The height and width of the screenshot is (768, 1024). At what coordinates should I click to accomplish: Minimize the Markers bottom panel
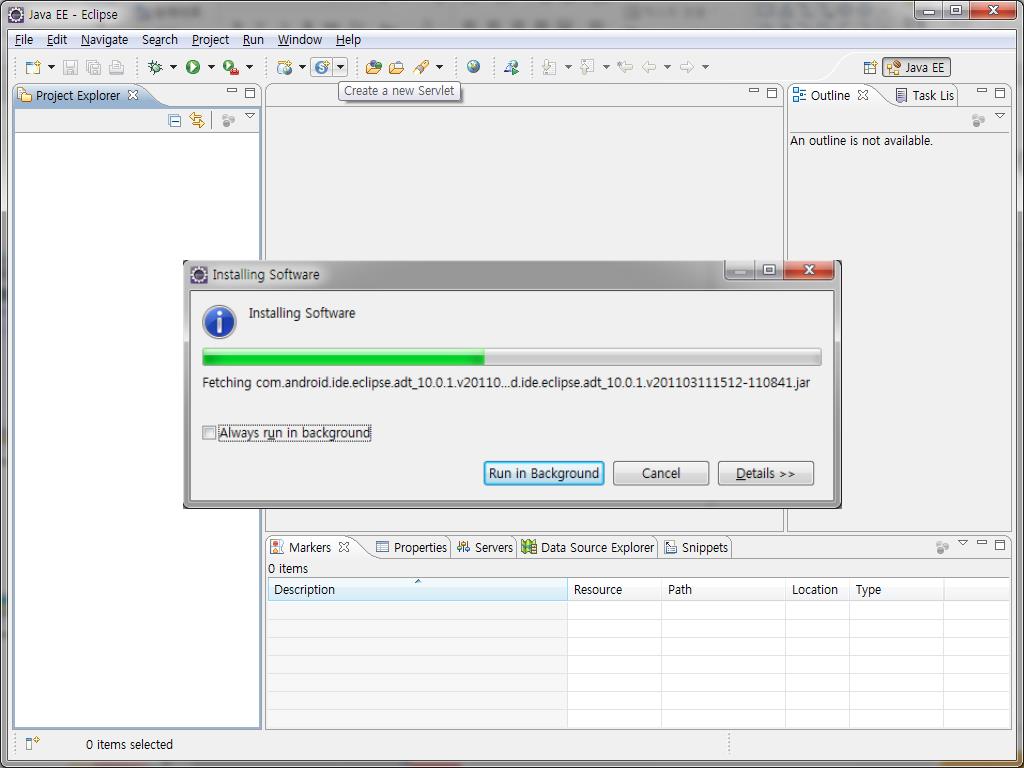[x=982, y=543]
